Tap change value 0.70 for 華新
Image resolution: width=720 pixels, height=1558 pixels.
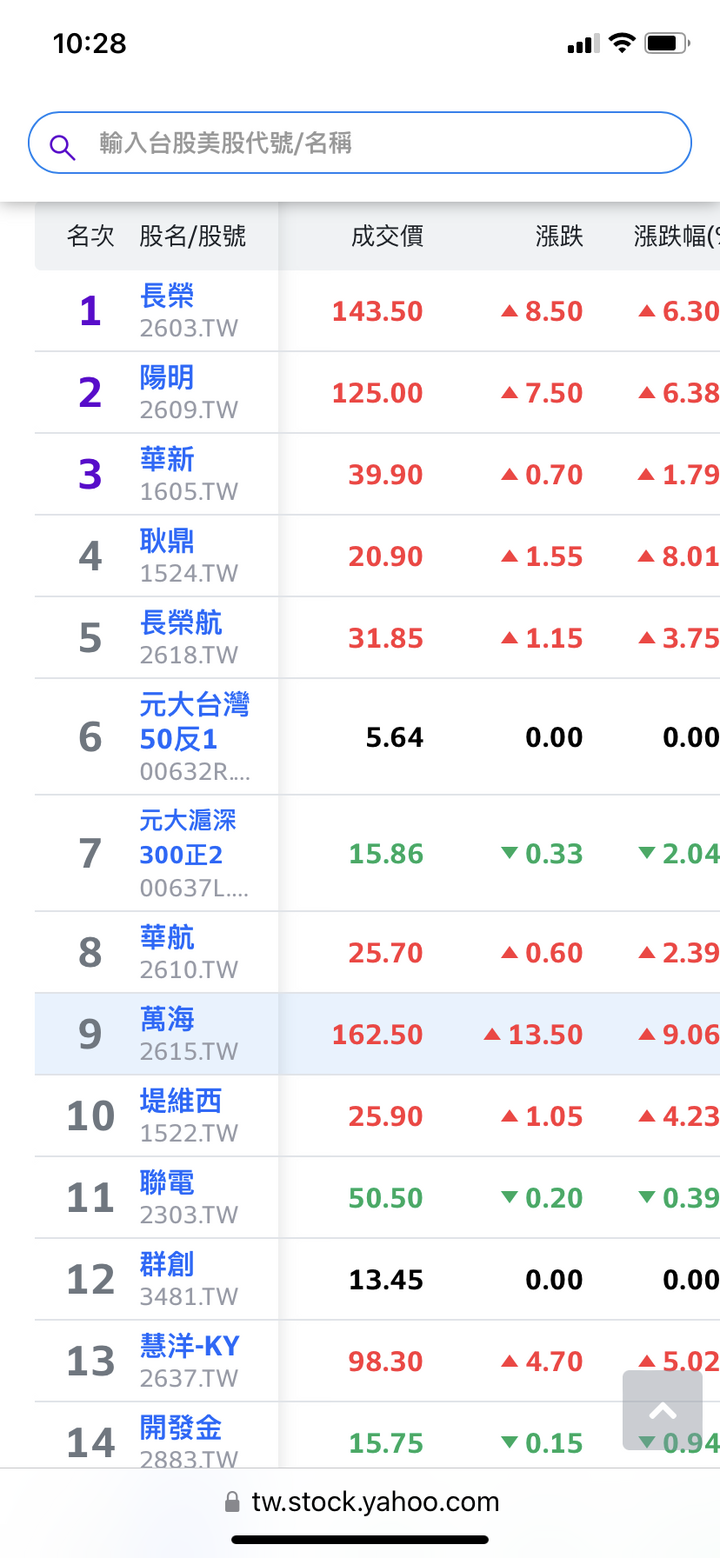coord(554,476)
